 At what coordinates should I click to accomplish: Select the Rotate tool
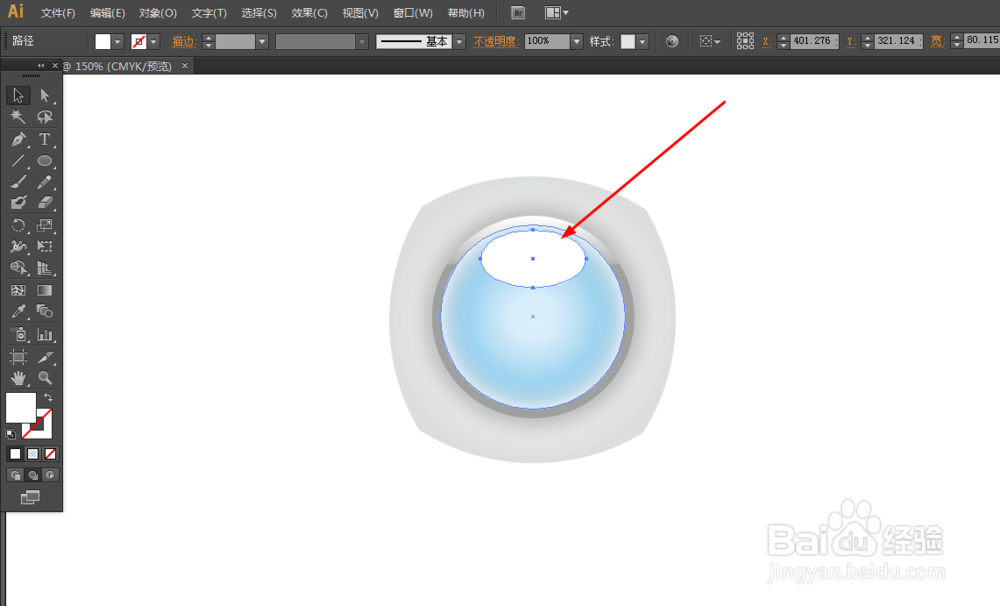click(18, 225)
